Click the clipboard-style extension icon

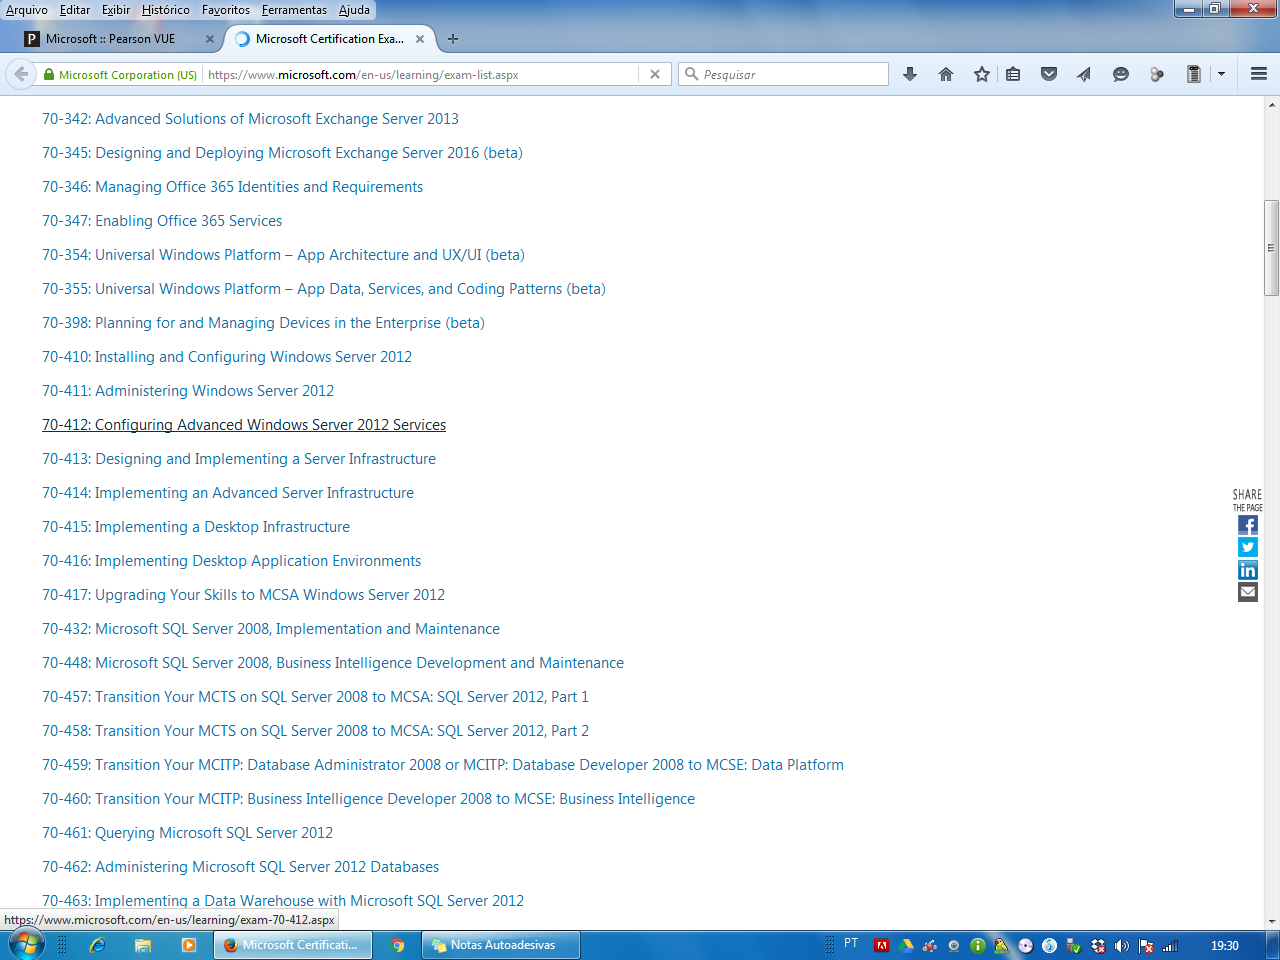[1193, 74]
